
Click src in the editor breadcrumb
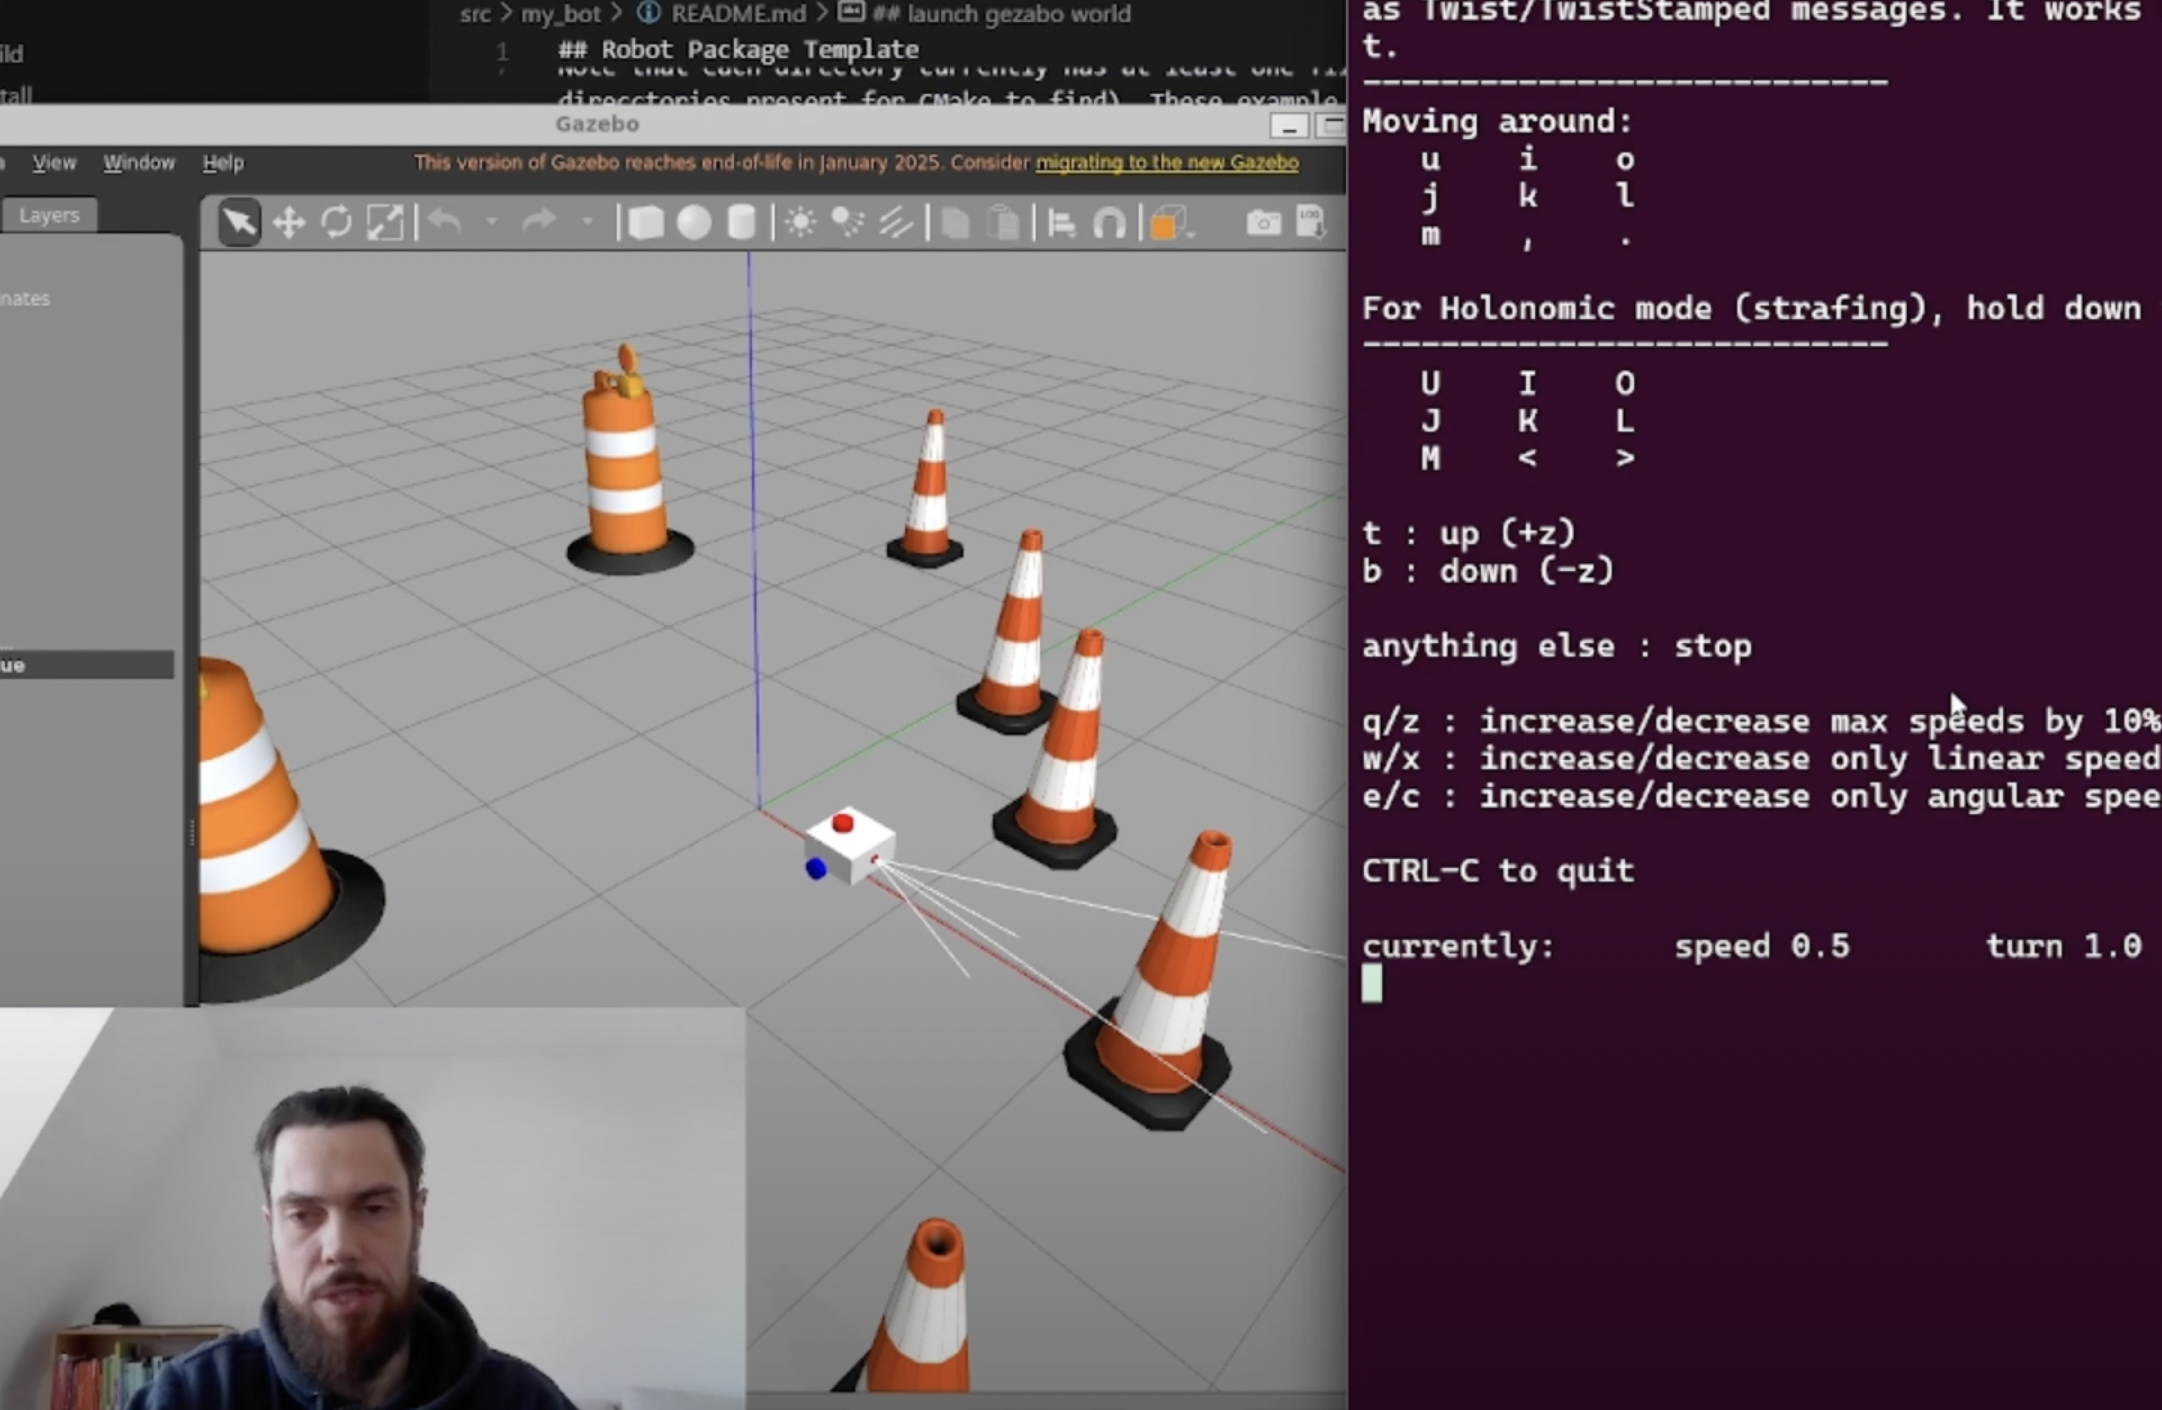[x=475, y=13]
